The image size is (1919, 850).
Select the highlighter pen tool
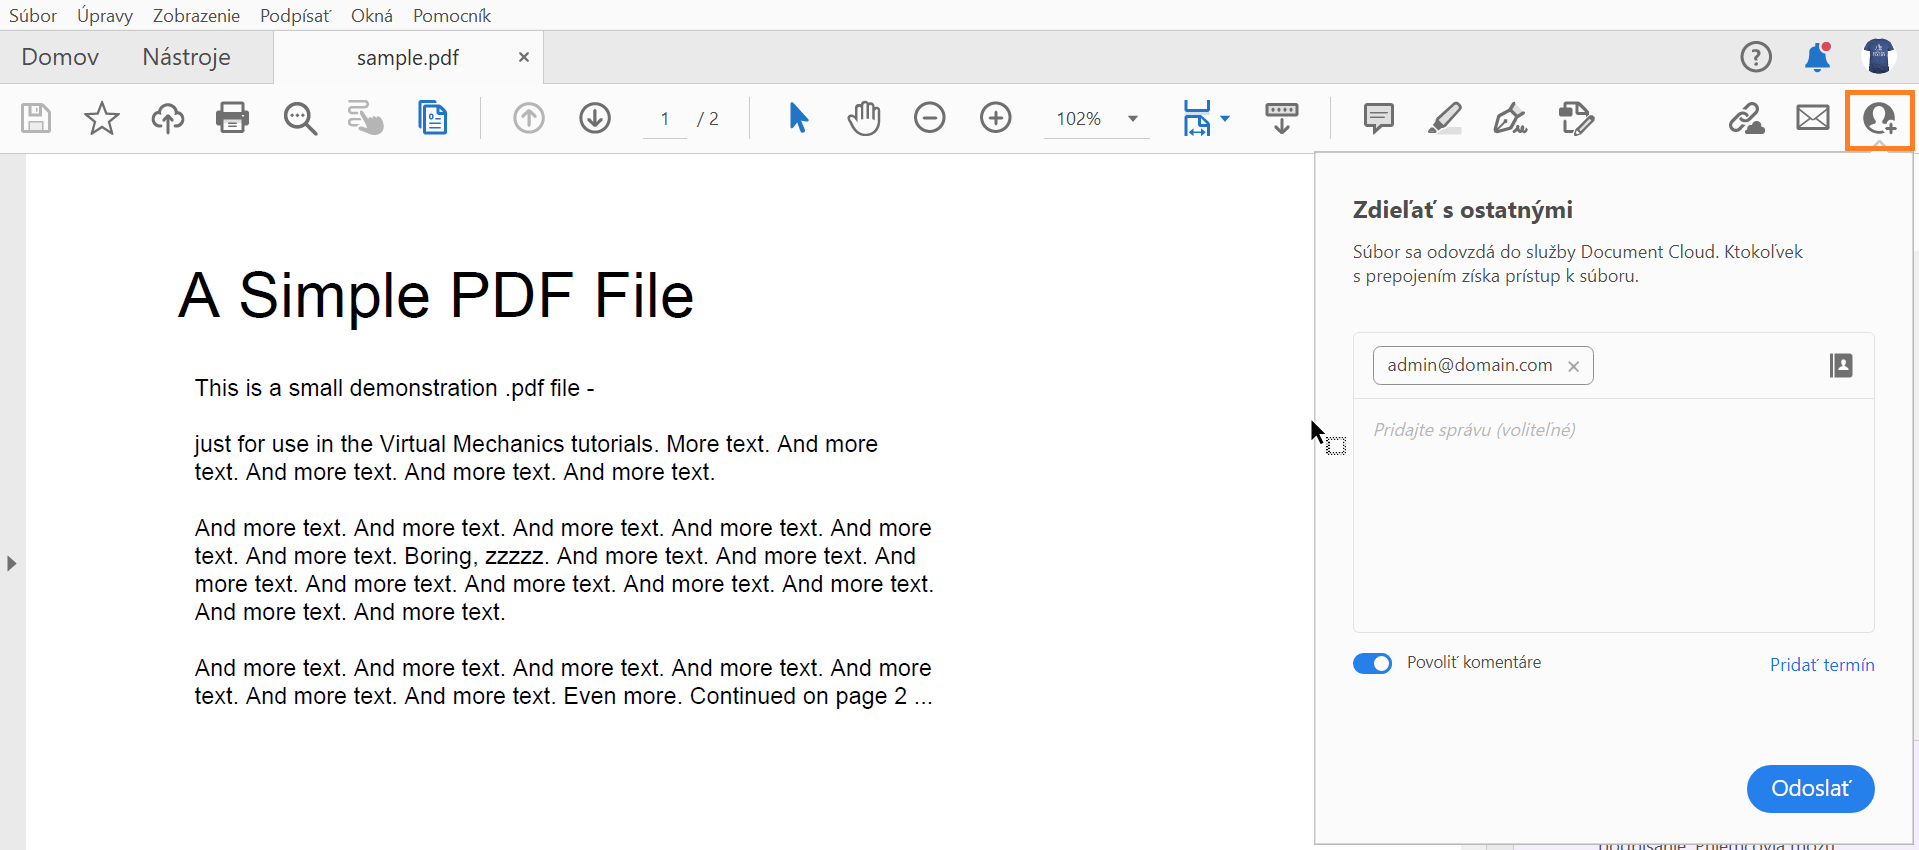[x=1445, y=118]
